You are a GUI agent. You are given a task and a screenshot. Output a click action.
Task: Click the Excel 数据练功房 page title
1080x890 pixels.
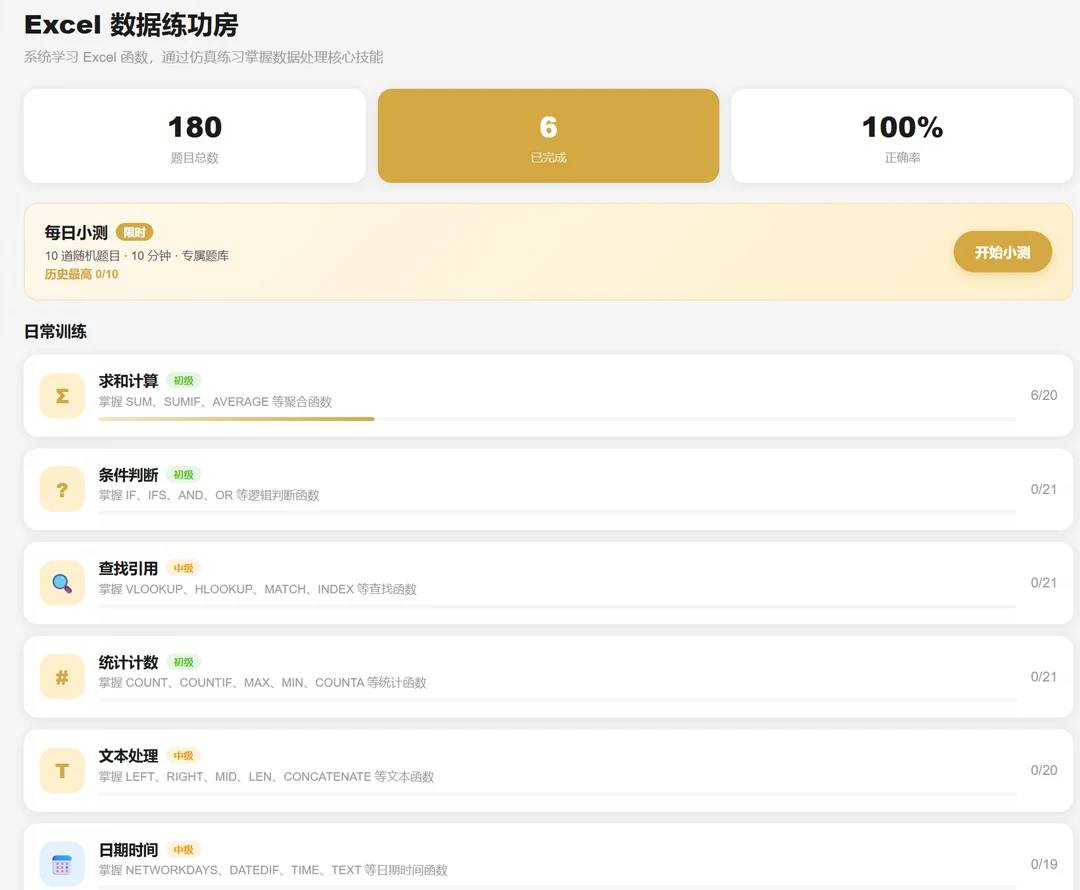point(131,25)
